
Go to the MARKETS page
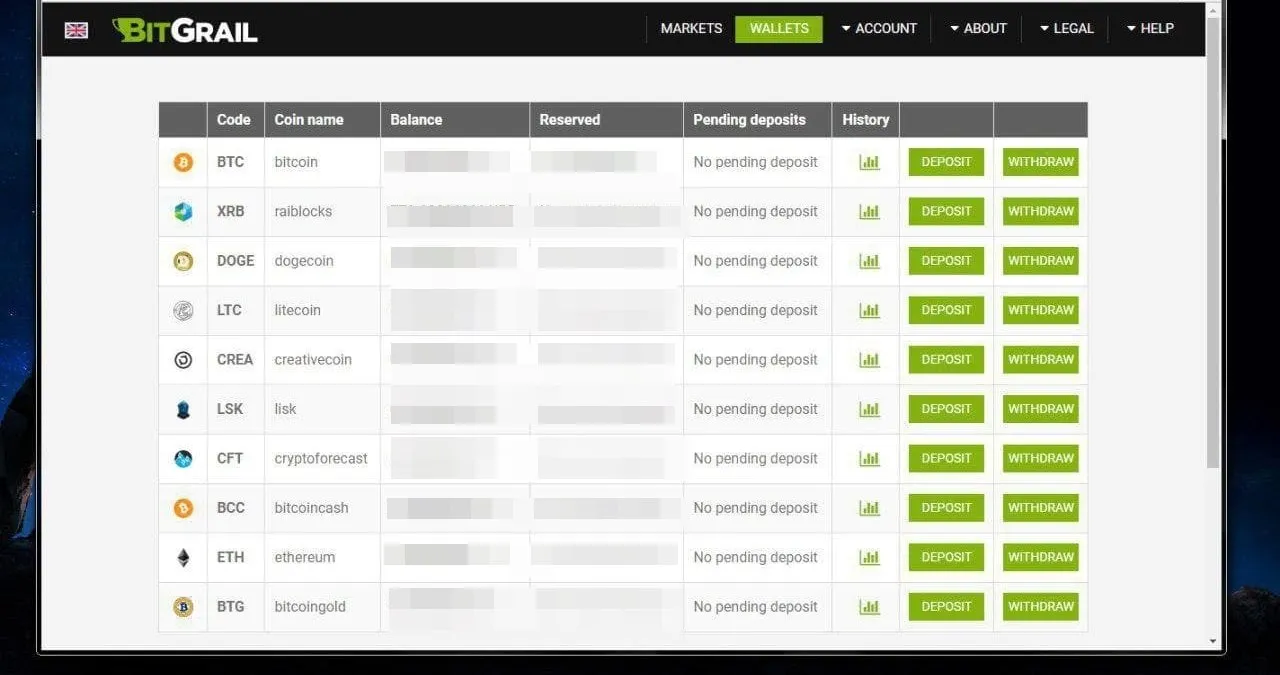pyautogui.click(x=691, y=28)
